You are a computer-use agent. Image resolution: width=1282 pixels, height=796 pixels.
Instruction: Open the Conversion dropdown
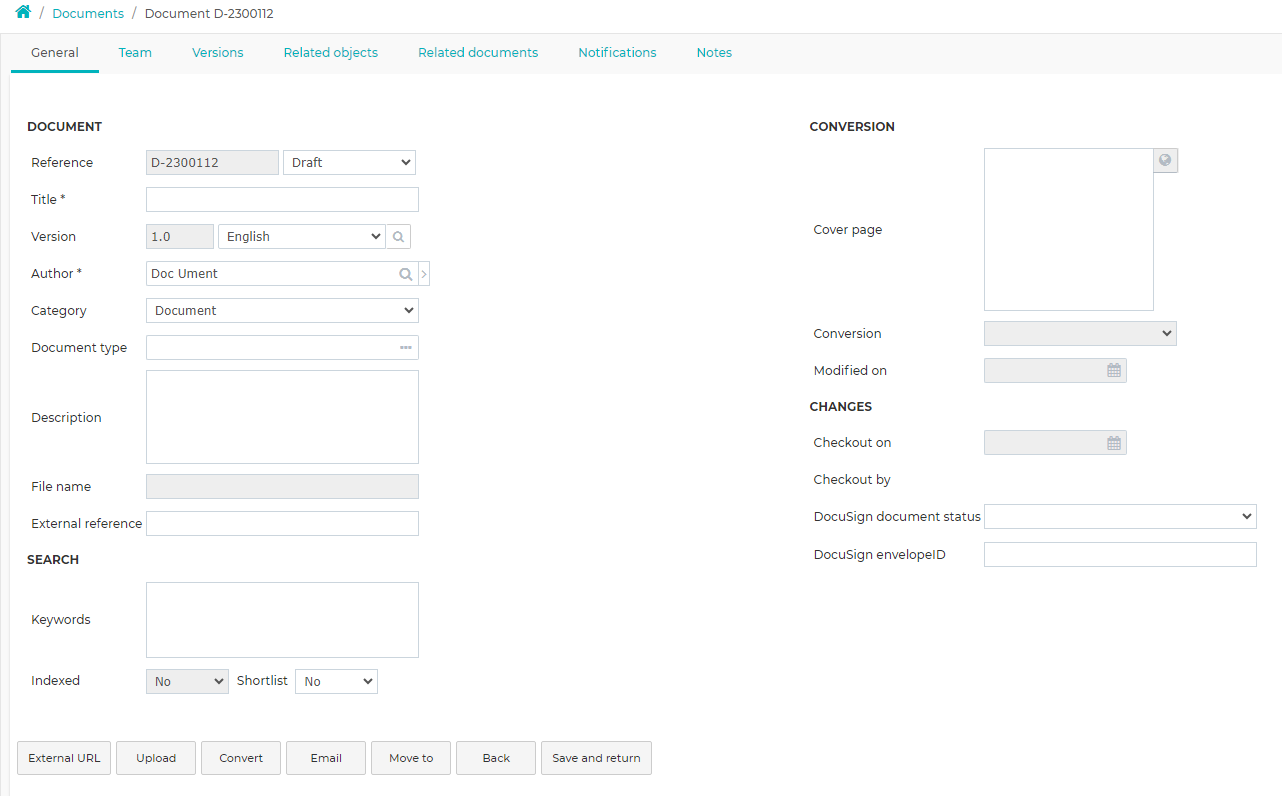pyautogui.click(x=1080, y=334)
